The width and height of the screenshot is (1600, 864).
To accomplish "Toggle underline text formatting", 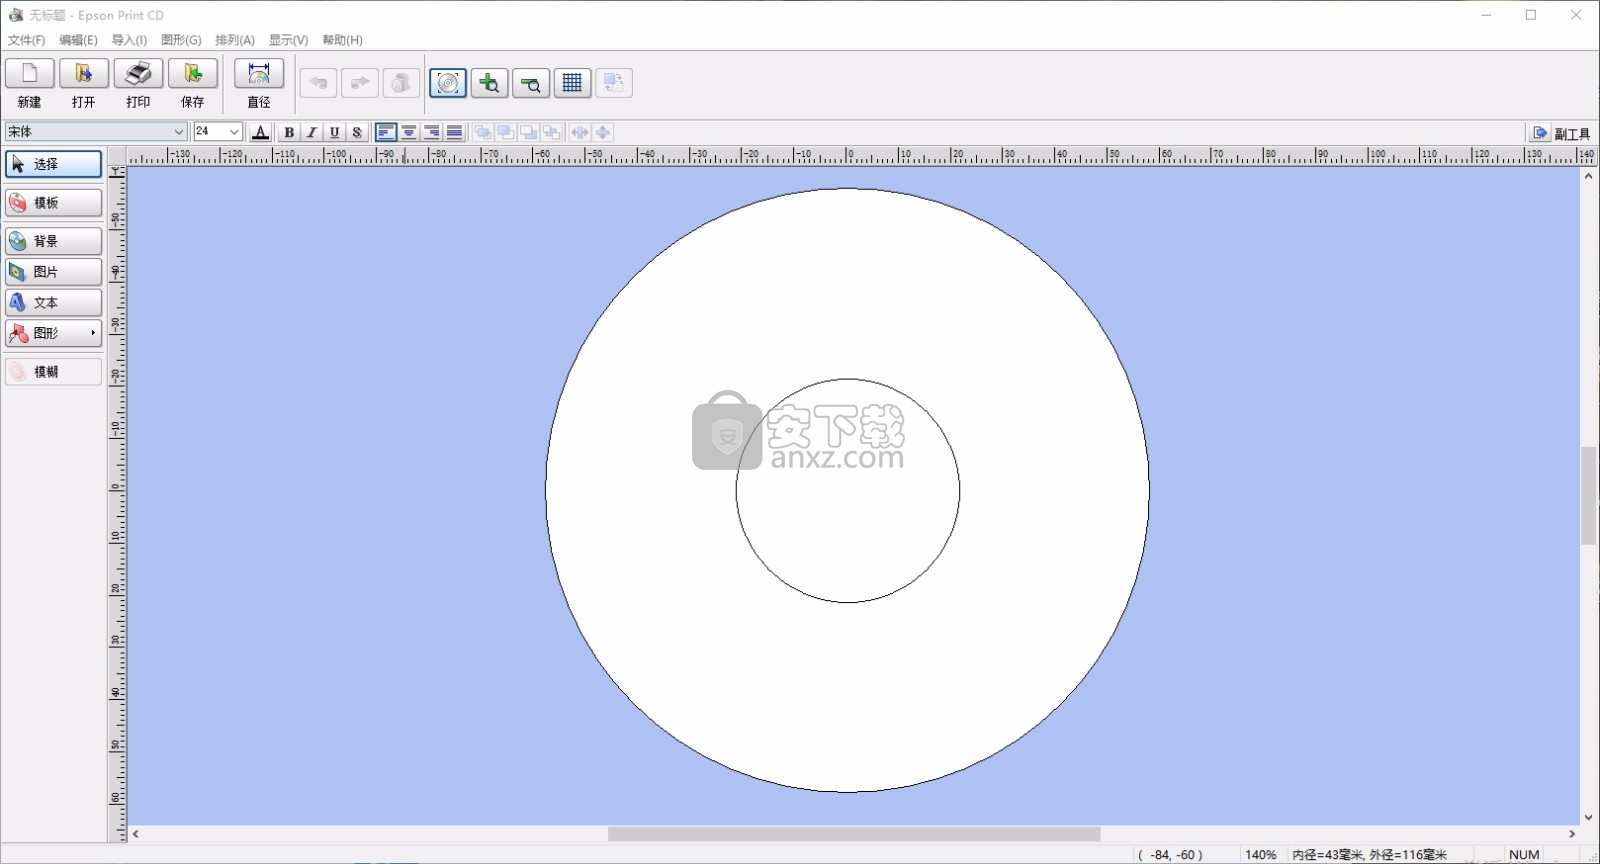I will (334, 132).
